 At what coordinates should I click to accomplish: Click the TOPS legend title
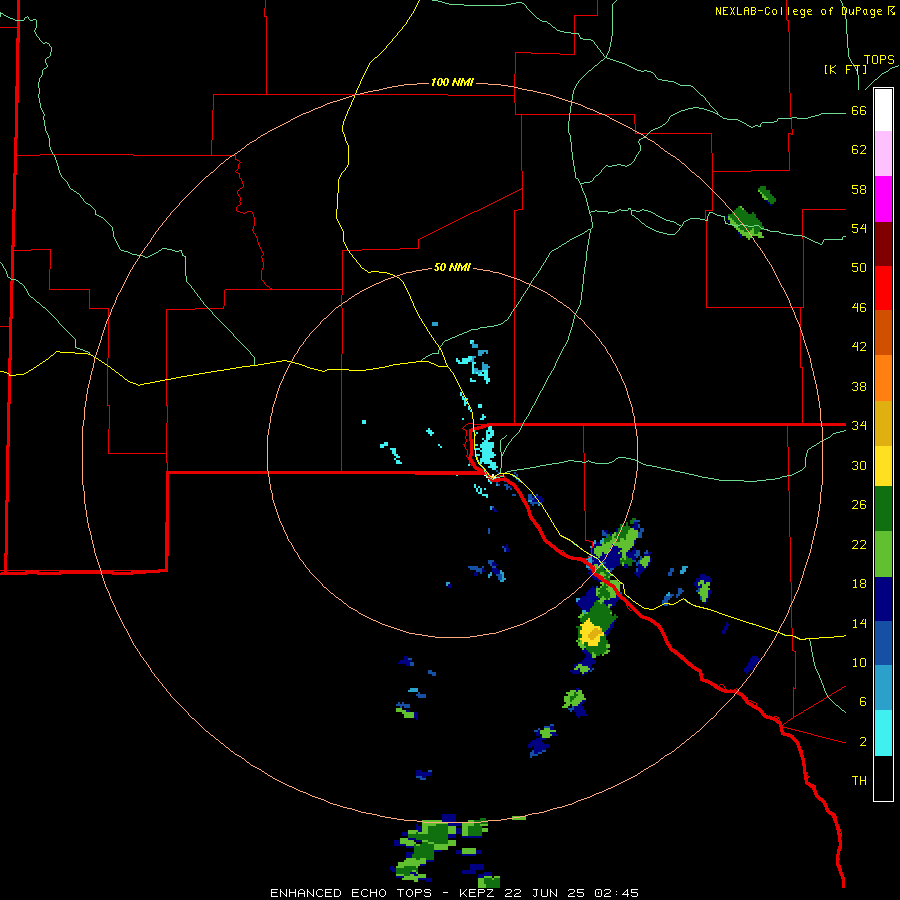coord(879,60)
